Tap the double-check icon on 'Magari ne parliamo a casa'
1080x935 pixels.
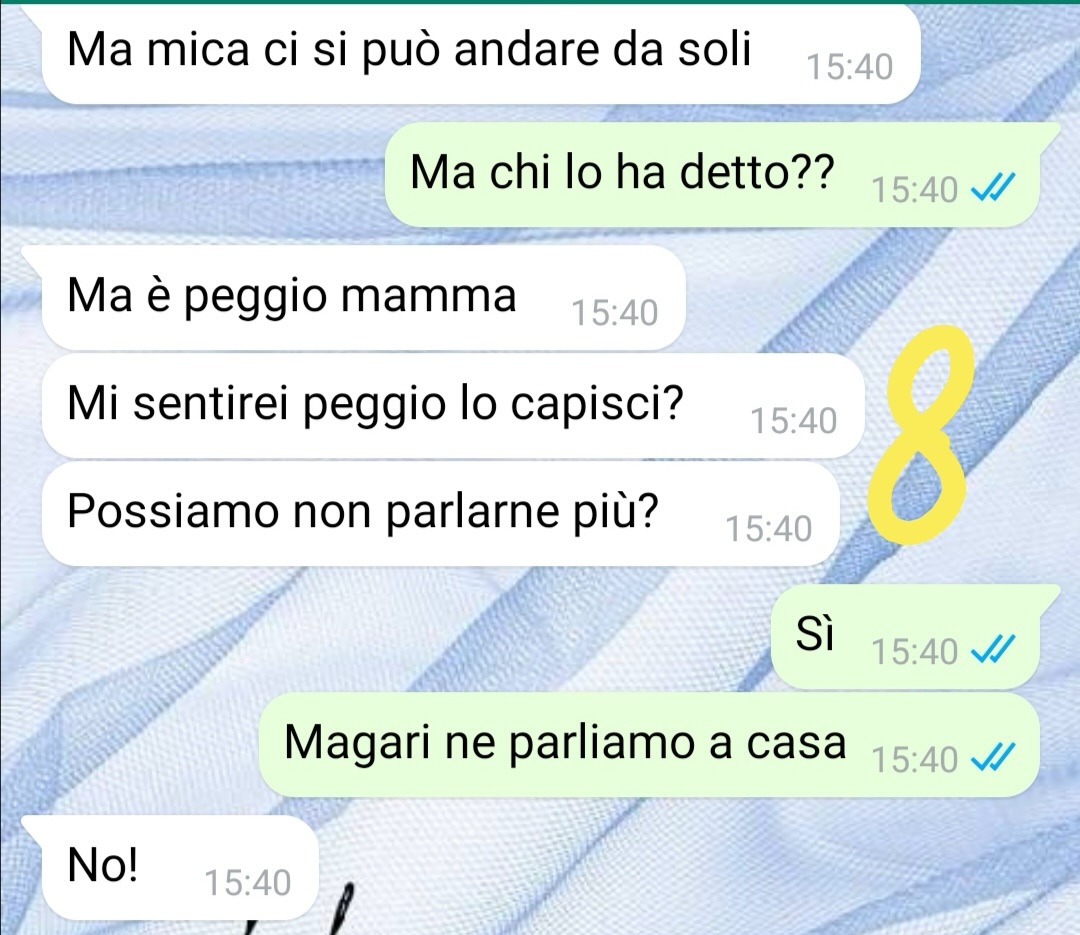pyautogui.click(x=993, y=759)
